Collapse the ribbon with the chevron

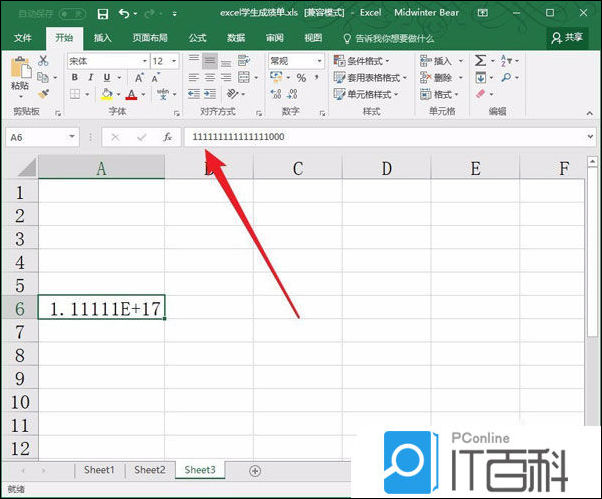pyautogui.click(x=589, y=113)
